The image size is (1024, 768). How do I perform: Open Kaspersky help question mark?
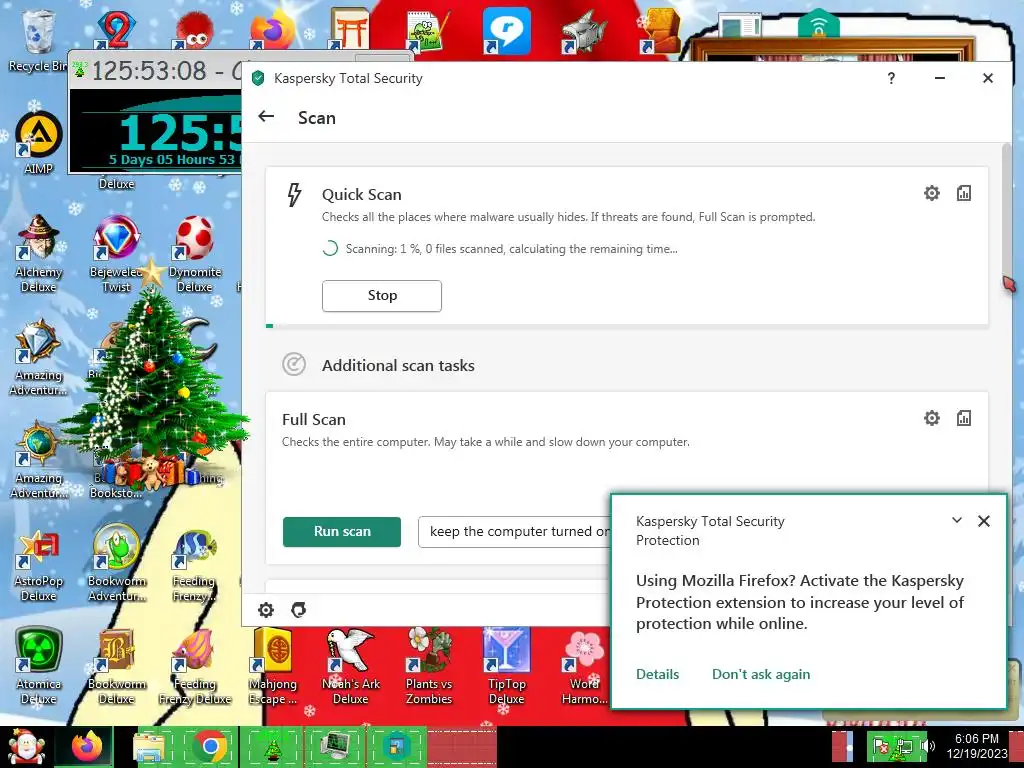point(891,78)
